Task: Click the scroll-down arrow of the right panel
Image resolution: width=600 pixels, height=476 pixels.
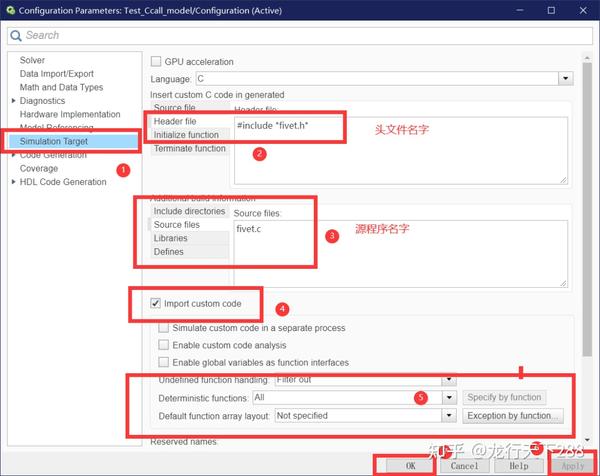Action: [587, 440]
